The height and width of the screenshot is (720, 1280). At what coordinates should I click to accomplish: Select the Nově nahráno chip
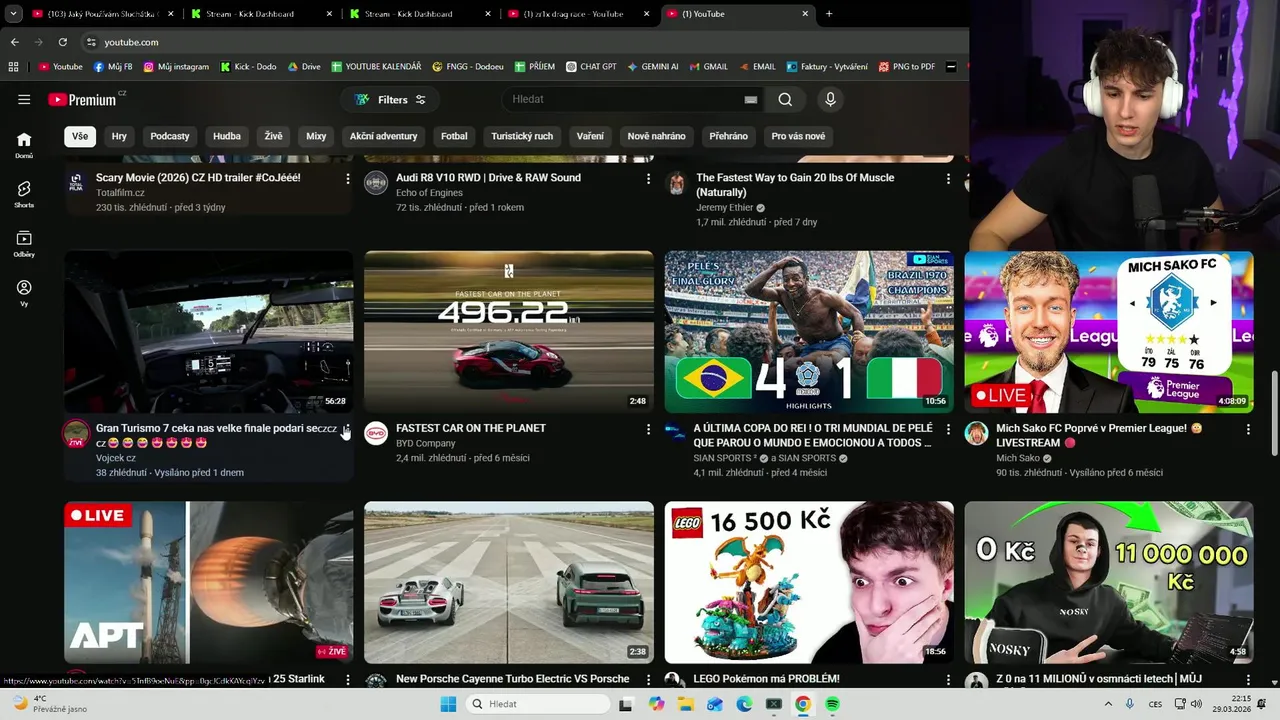[x=656, y=136]
